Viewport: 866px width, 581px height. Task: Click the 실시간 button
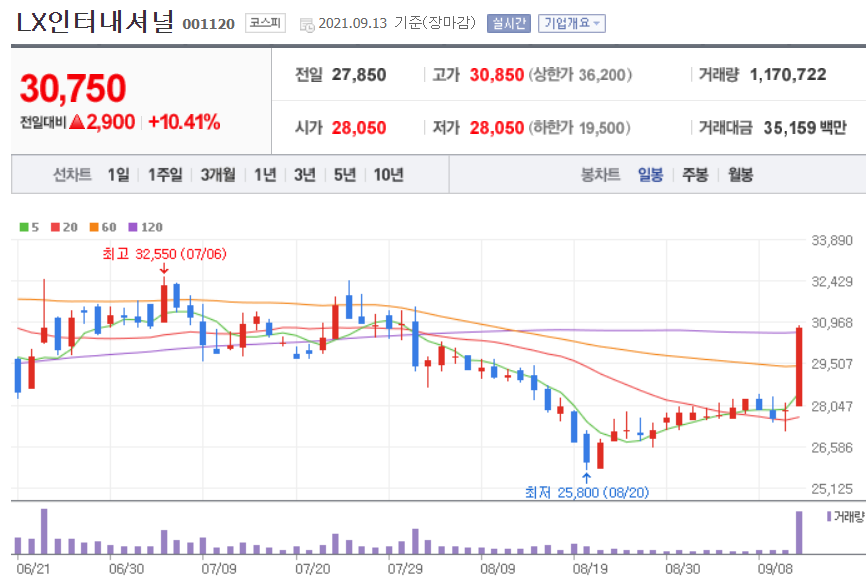(509, 23)
